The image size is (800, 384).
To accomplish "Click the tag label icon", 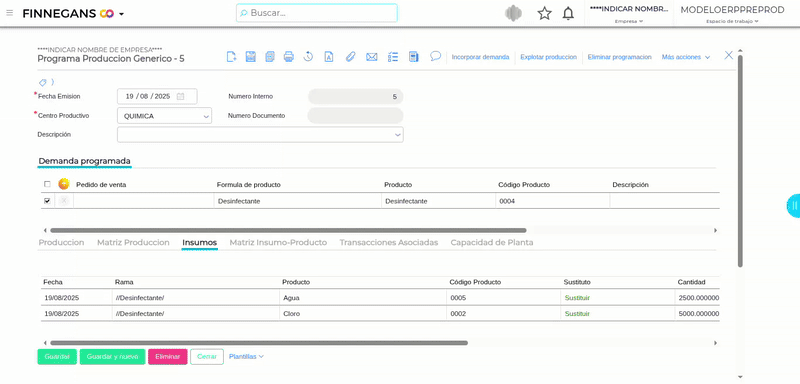I will point(43,82).
